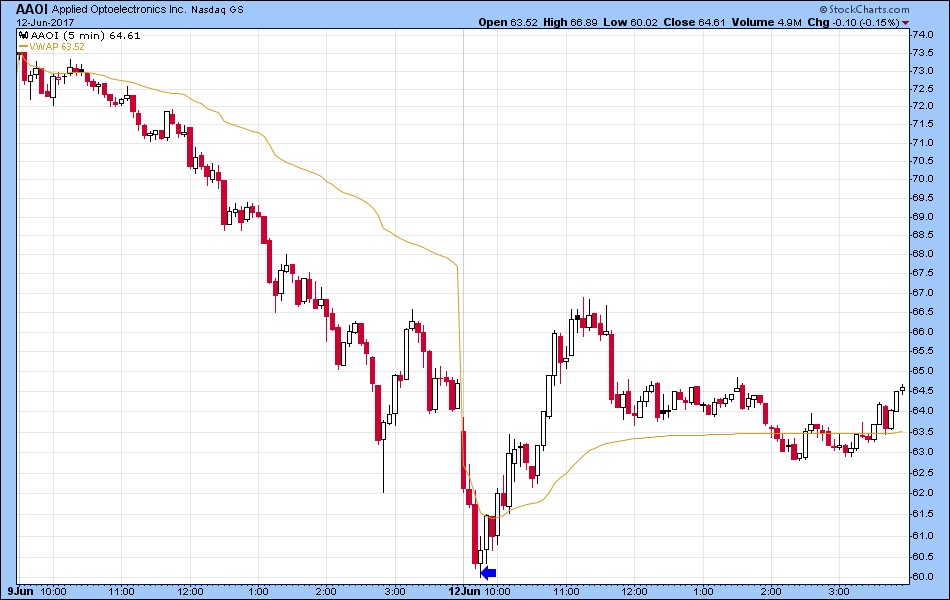Click the company name Applied Optoelectronics Inc.
This screenshot has height=600, width=950.
(x=119, y=10)
